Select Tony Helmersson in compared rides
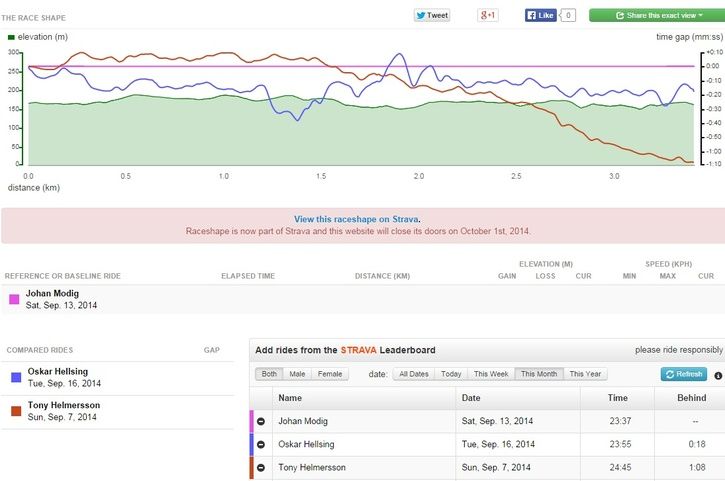The height and width of the screenshot is (481, 725). 64,405
